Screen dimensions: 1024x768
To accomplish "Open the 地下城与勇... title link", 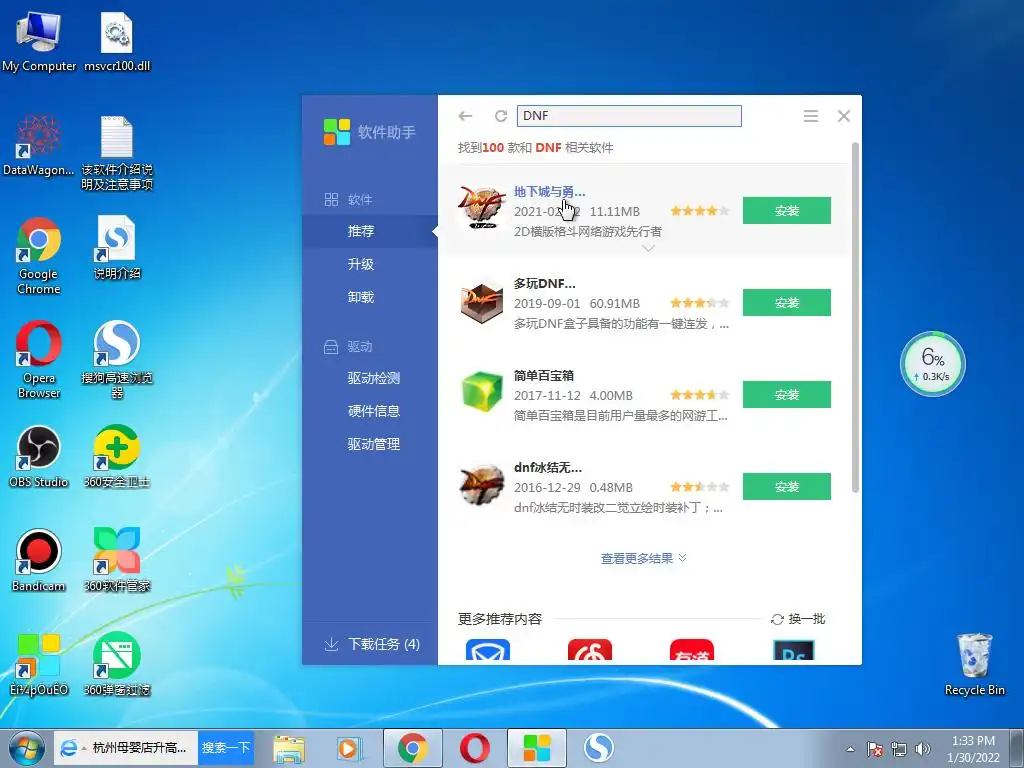I will click(x=549, y=191).
